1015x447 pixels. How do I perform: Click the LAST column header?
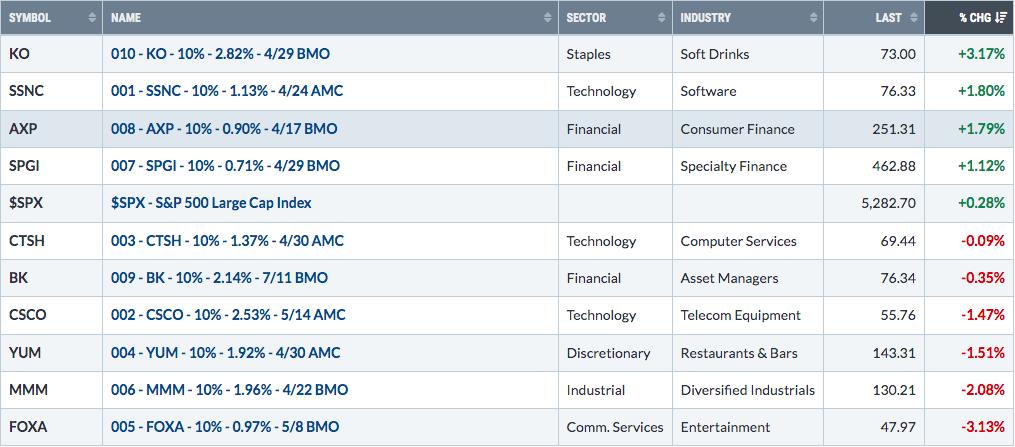tap(874, 17)
